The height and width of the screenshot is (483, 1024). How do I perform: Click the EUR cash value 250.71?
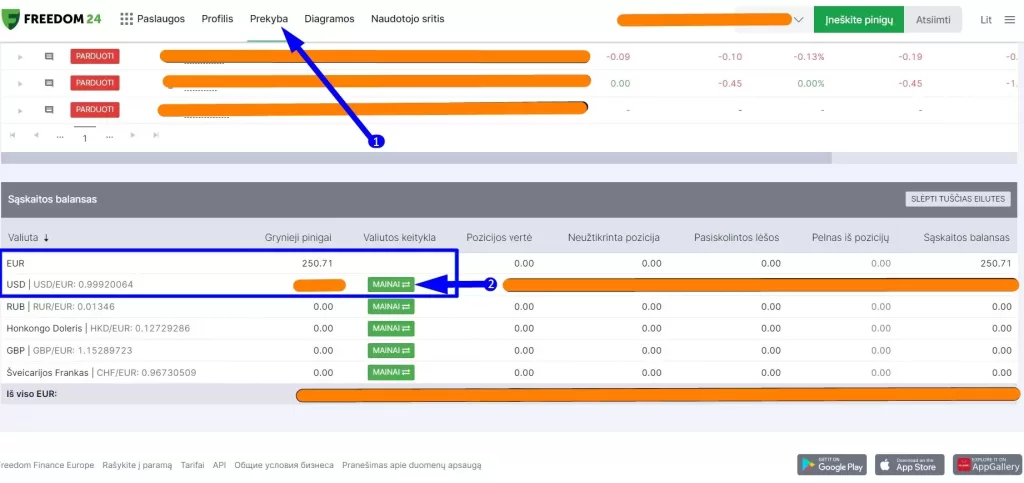(318, 264)
